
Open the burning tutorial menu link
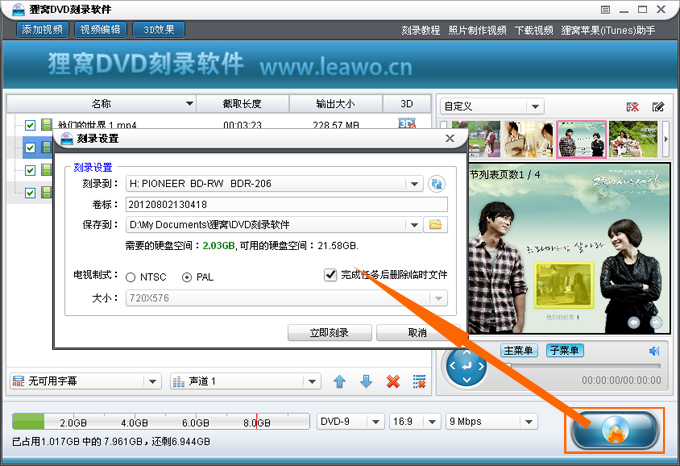click(421, 30)
